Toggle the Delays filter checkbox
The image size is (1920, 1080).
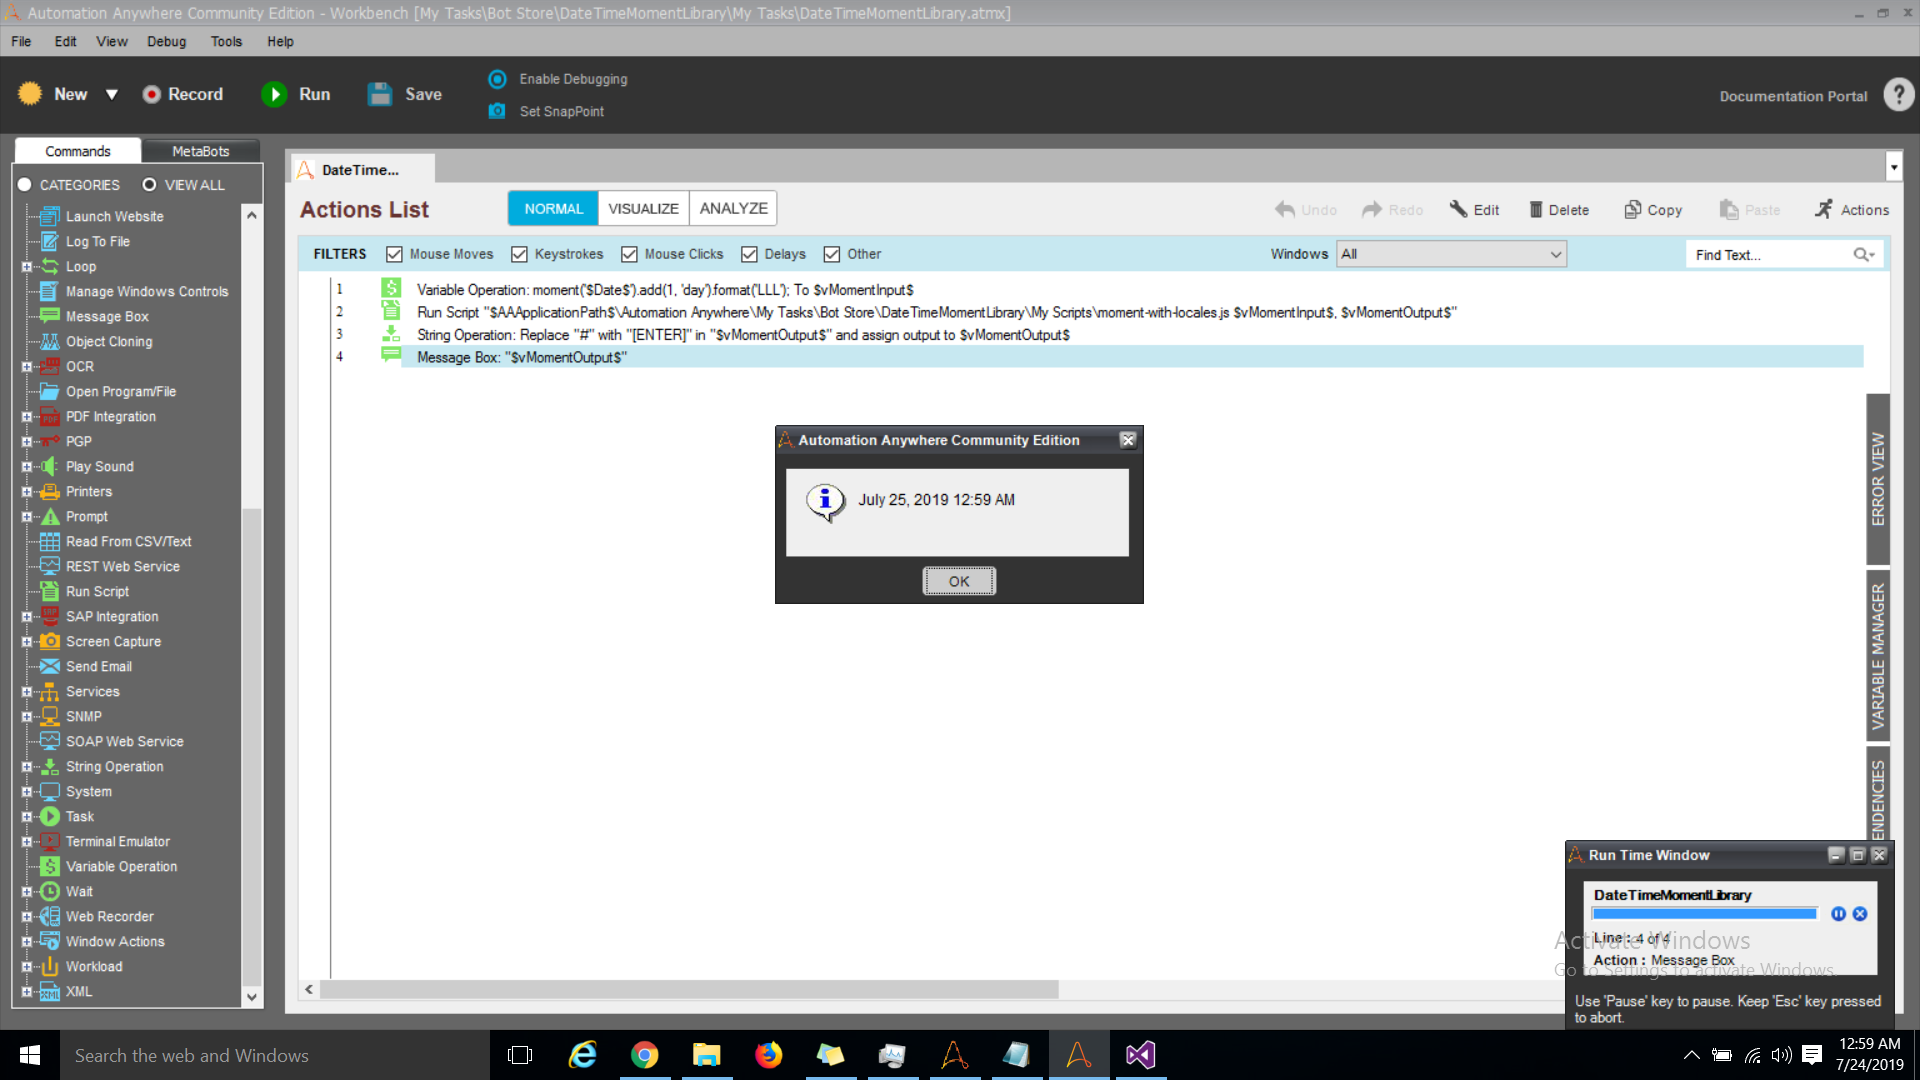tap(749, 255)
